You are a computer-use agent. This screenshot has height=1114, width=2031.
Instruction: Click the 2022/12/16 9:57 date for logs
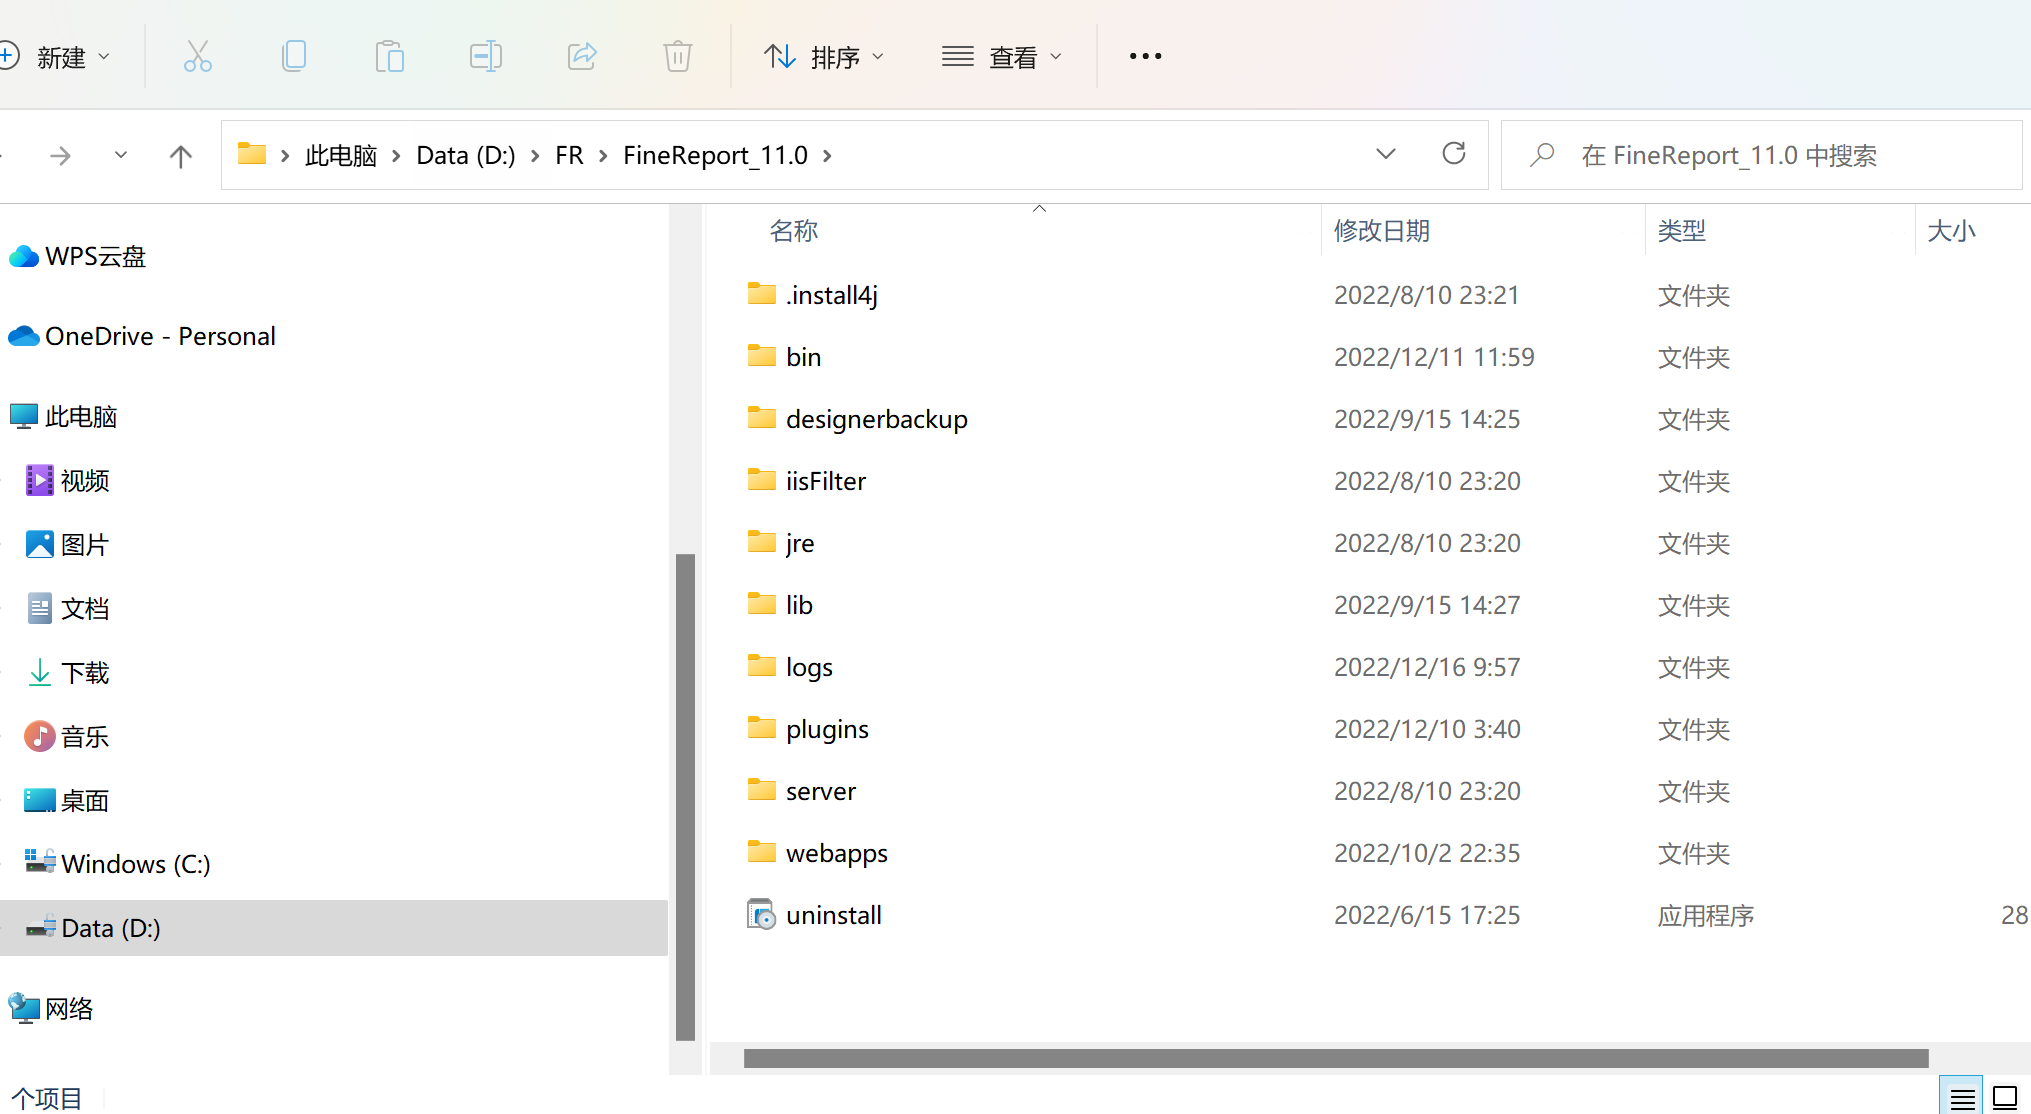(x=1427, y=667)
